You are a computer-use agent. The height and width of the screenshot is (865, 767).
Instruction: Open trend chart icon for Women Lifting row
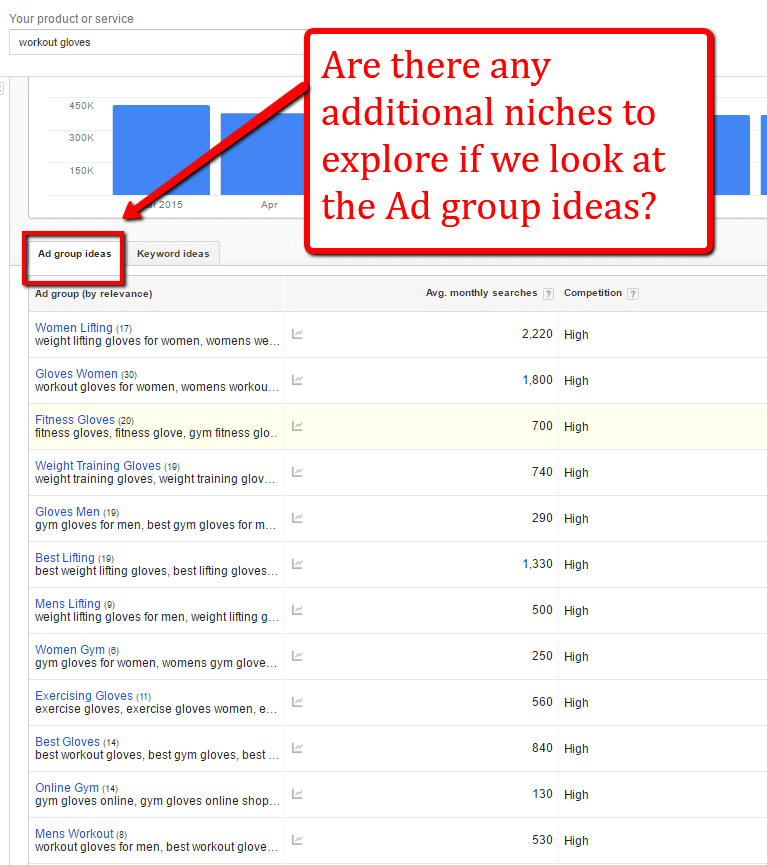[x=297, y=334]
